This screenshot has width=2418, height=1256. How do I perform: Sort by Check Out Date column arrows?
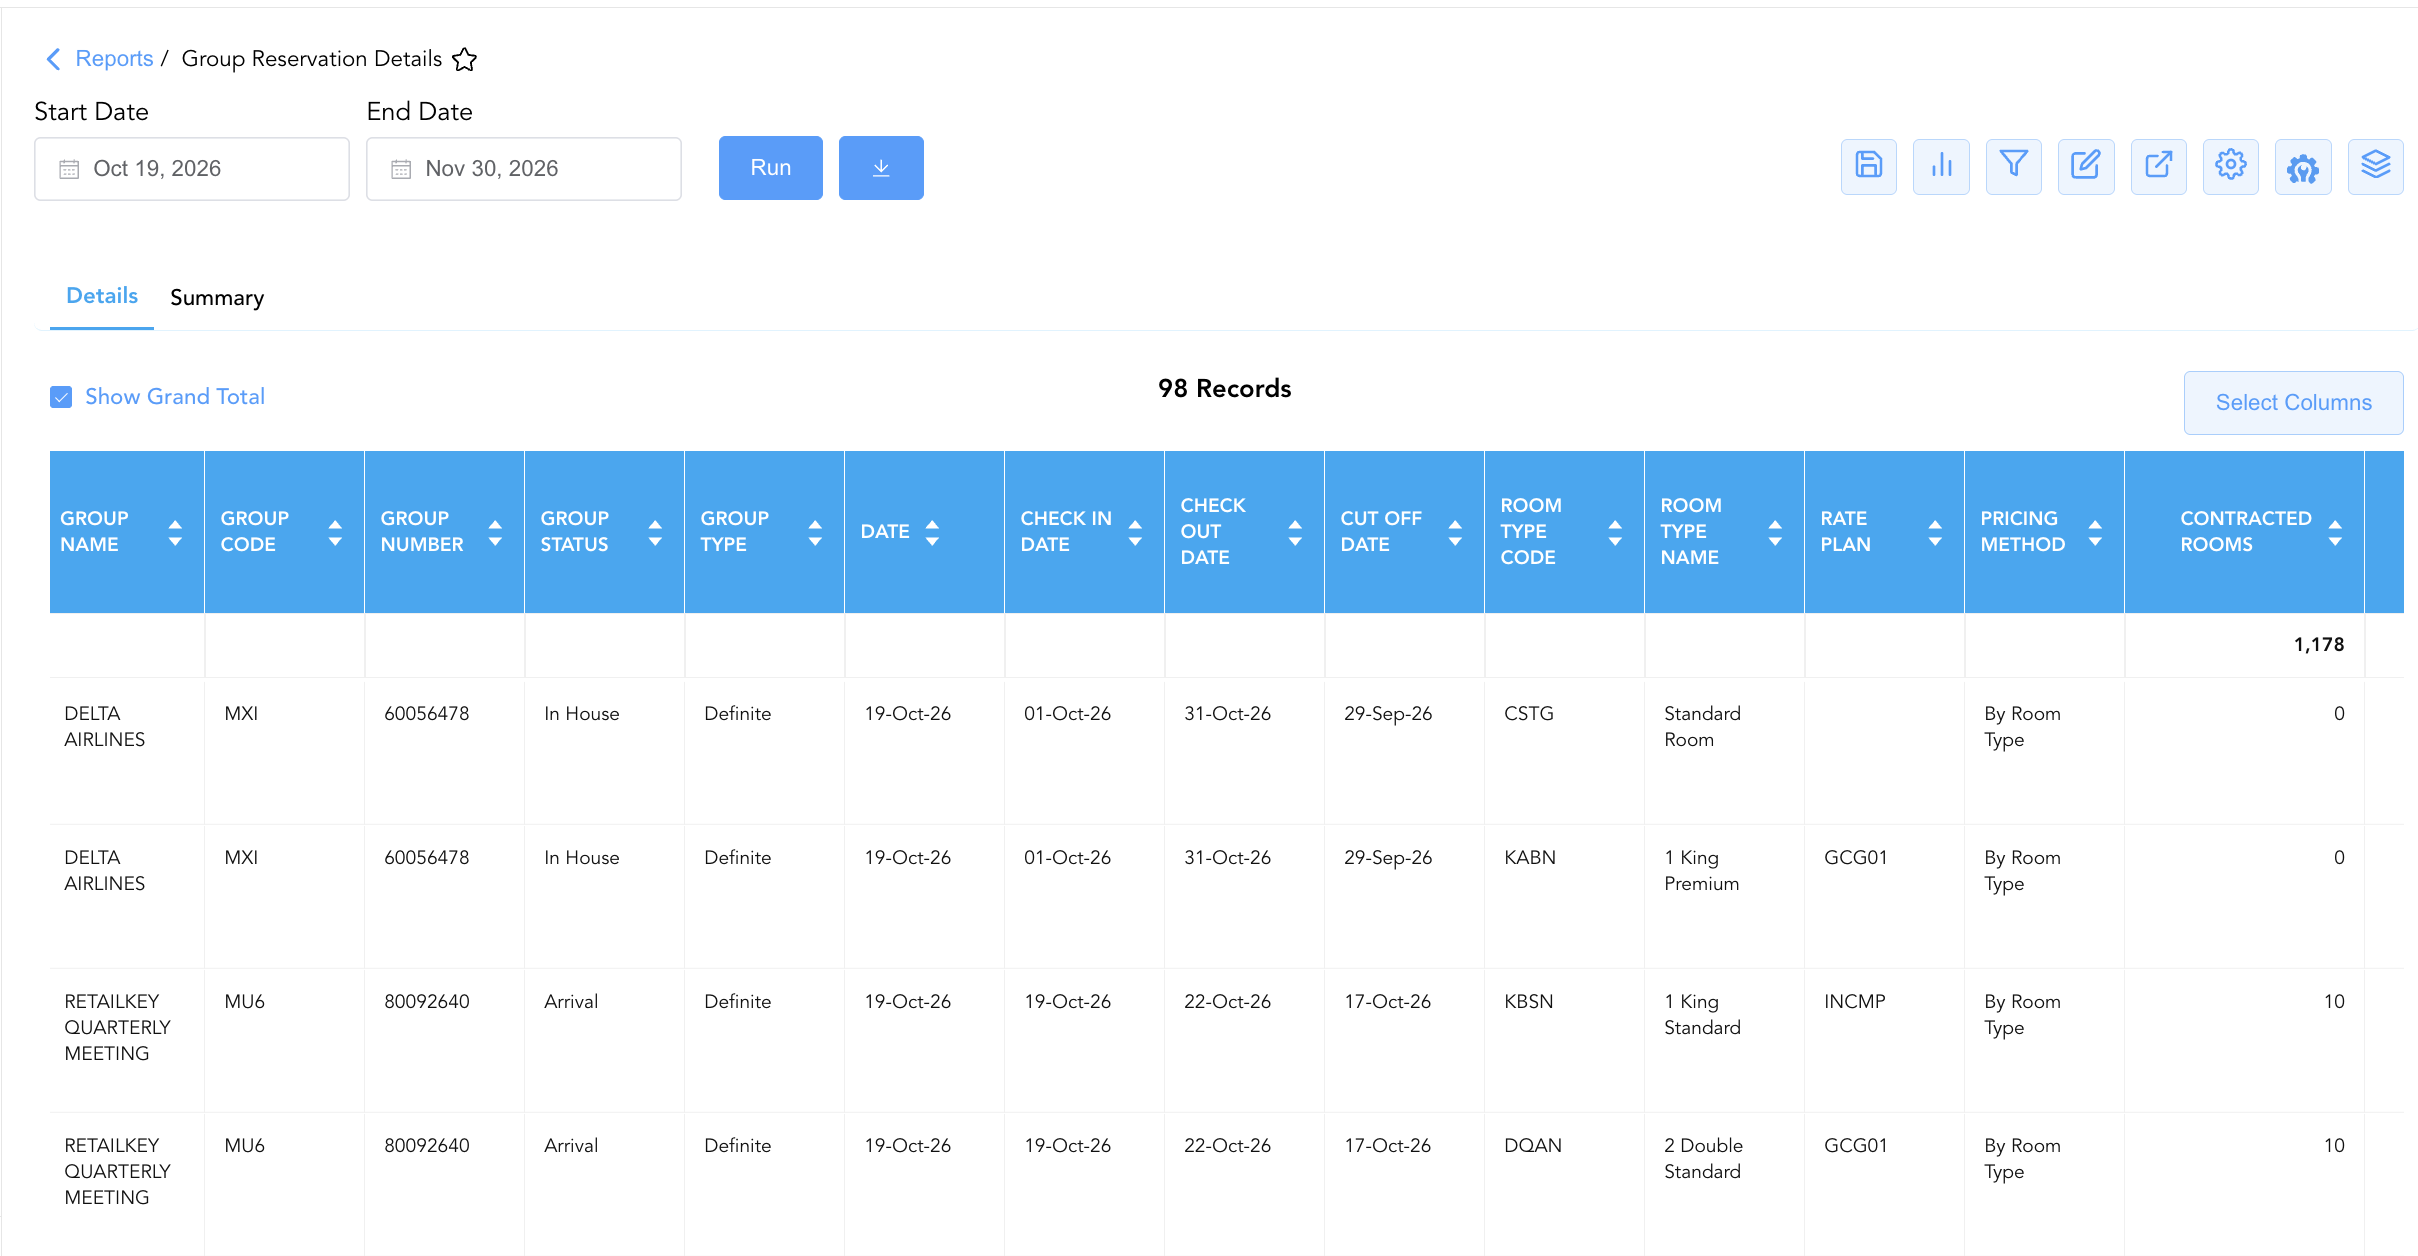[x=1295, y=532]
